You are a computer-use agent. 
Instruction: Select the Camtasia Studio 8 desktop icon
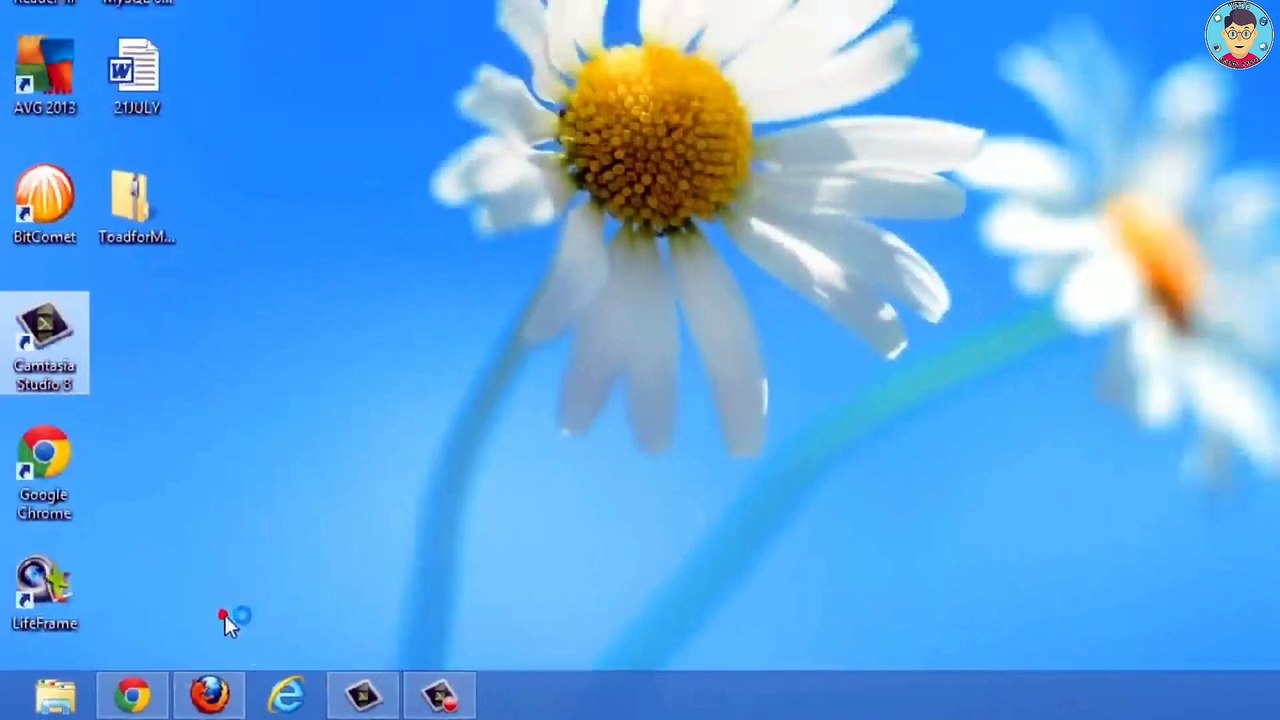pyautogui.click(x=44, y=344)
